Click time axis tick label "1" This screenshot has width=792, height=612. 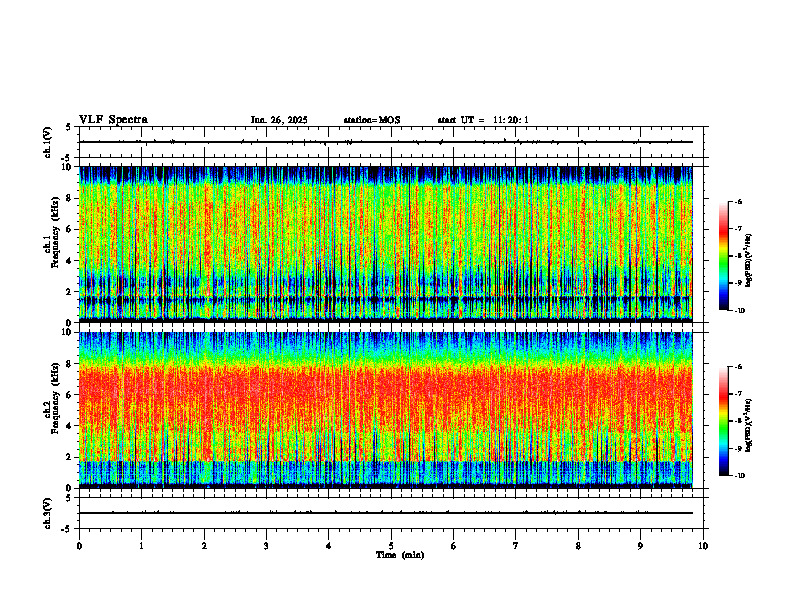coord(141,546)
